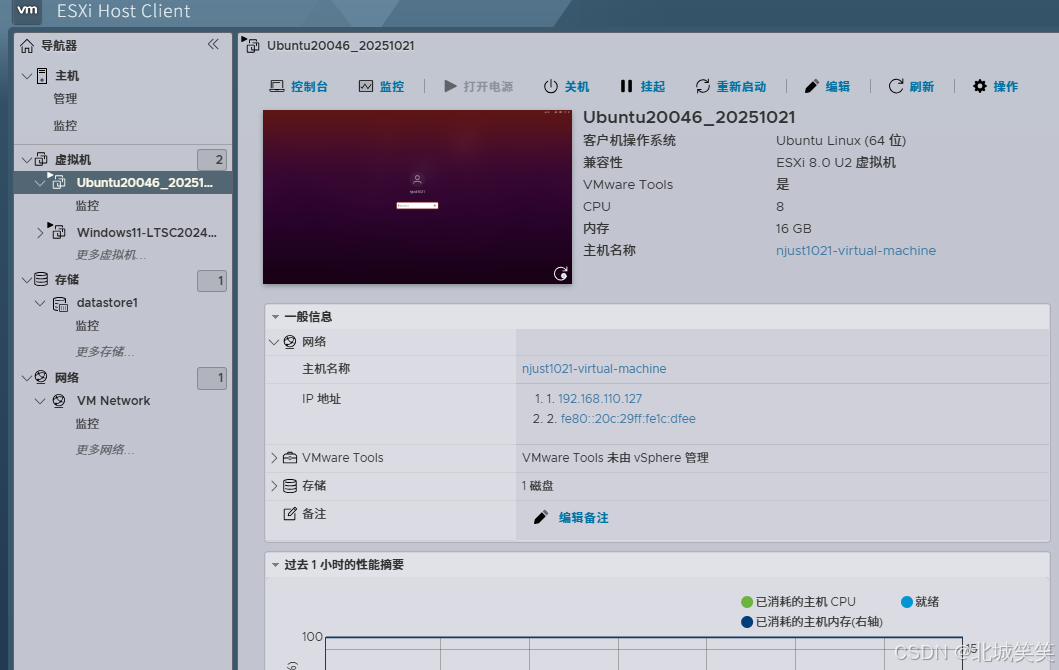Open the Ubuntu console screenshot thumbnail
The height and width of the screenshot is (670, 1059).
(x=417, y=197)
